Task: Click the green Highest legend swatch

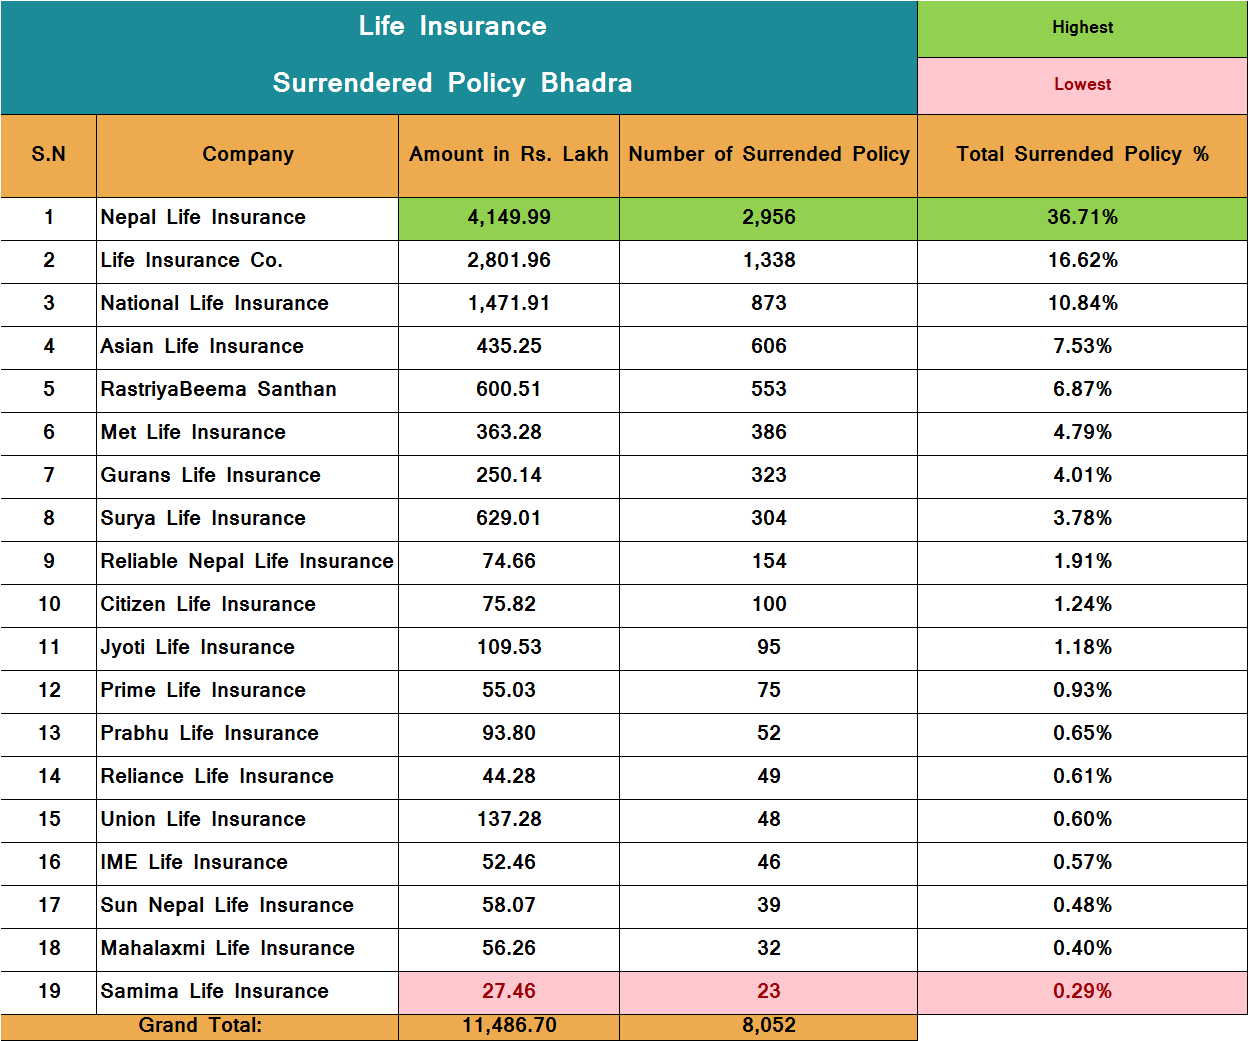Action: [x=1082, y=28]
